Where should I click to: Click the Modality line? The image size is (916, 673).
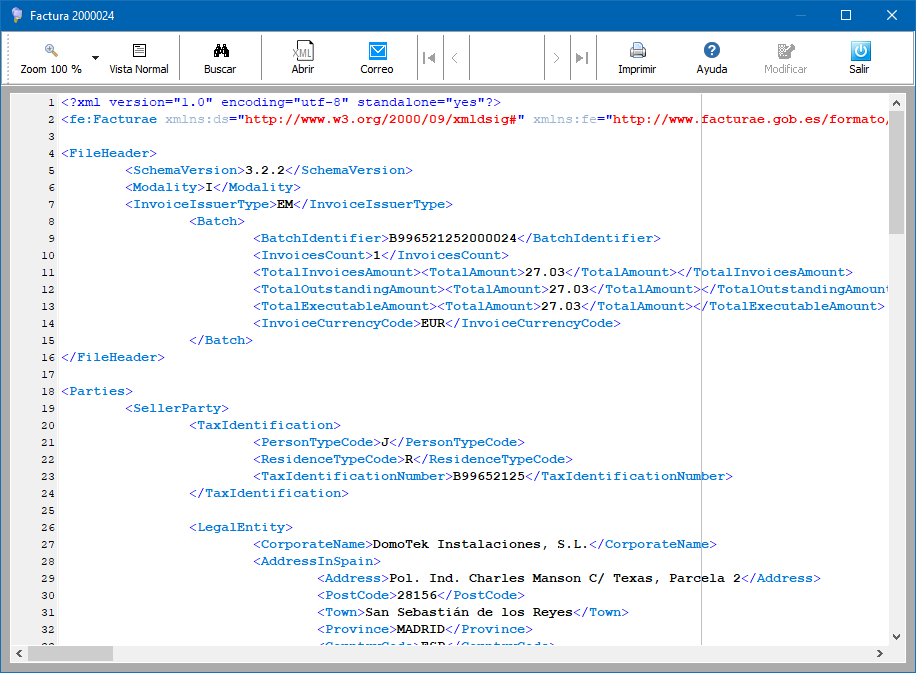pos(213,187)
